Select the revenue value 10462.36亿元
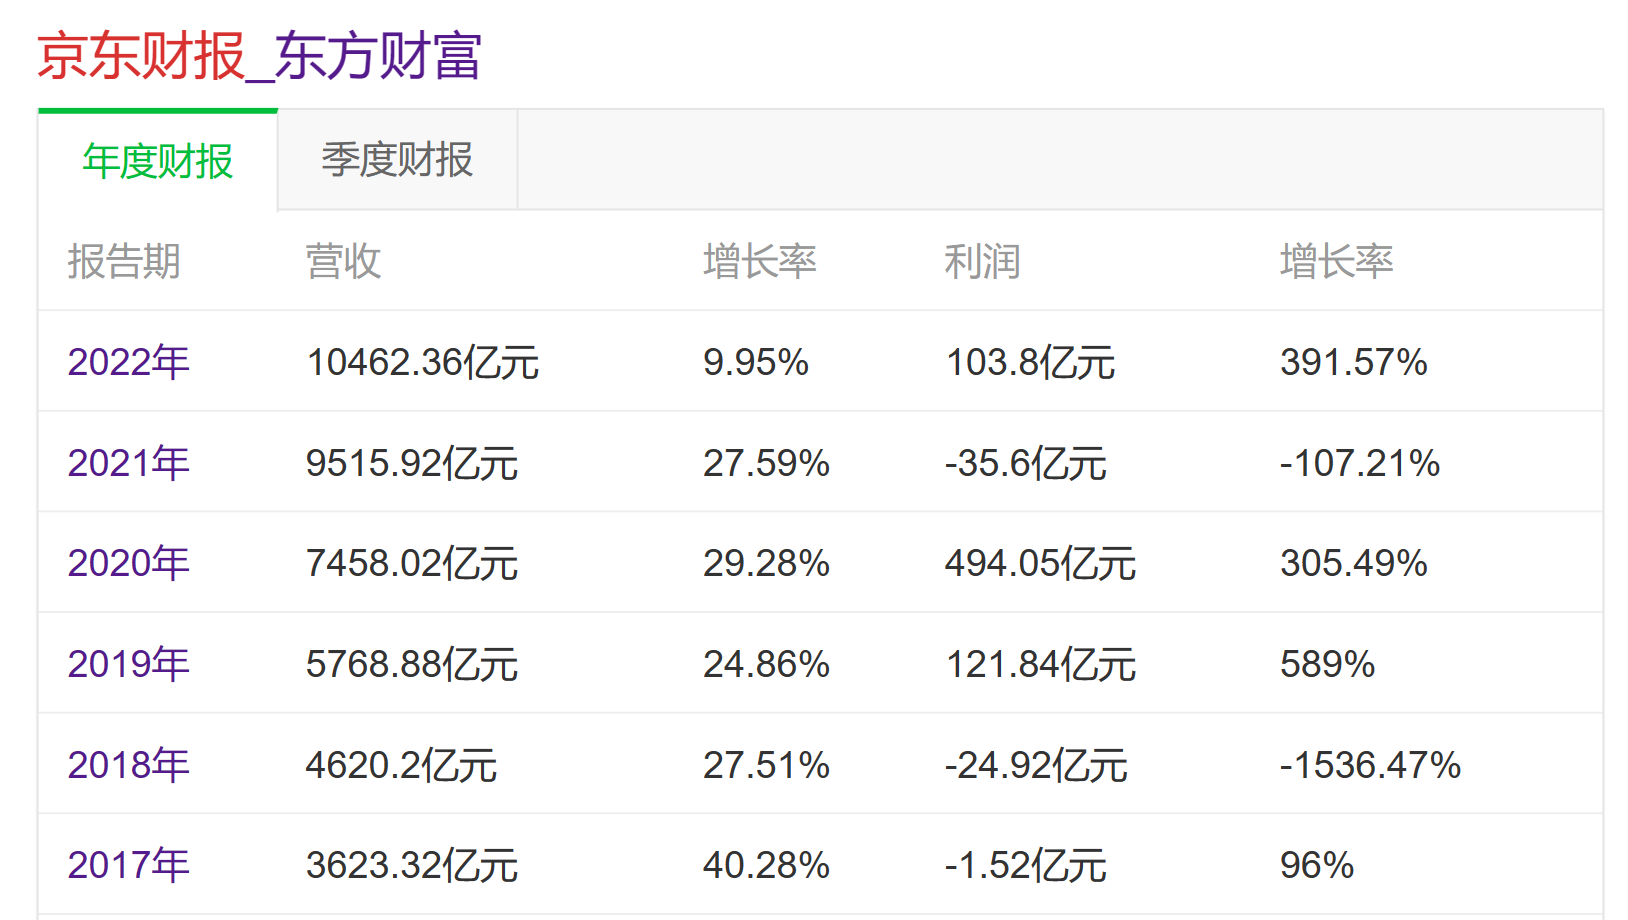This screenshot has width=1628, height=920. click(x=422, y=362)
